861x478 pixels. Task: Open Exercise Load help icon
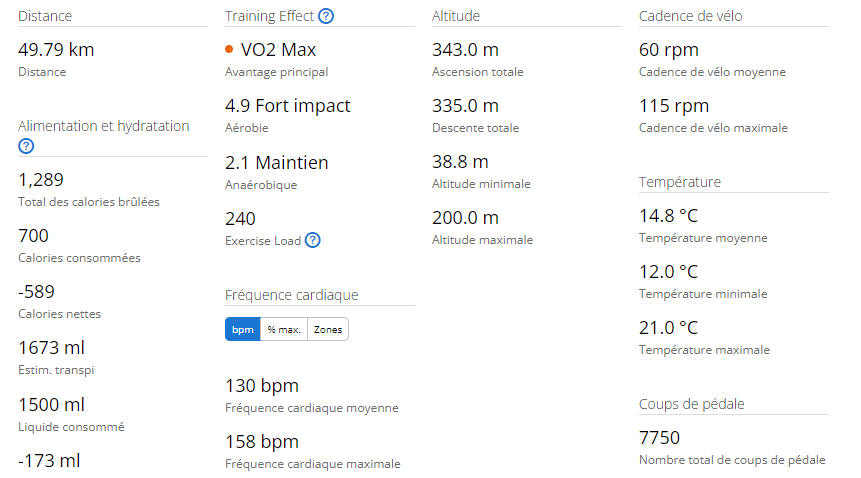pos(312,240)
